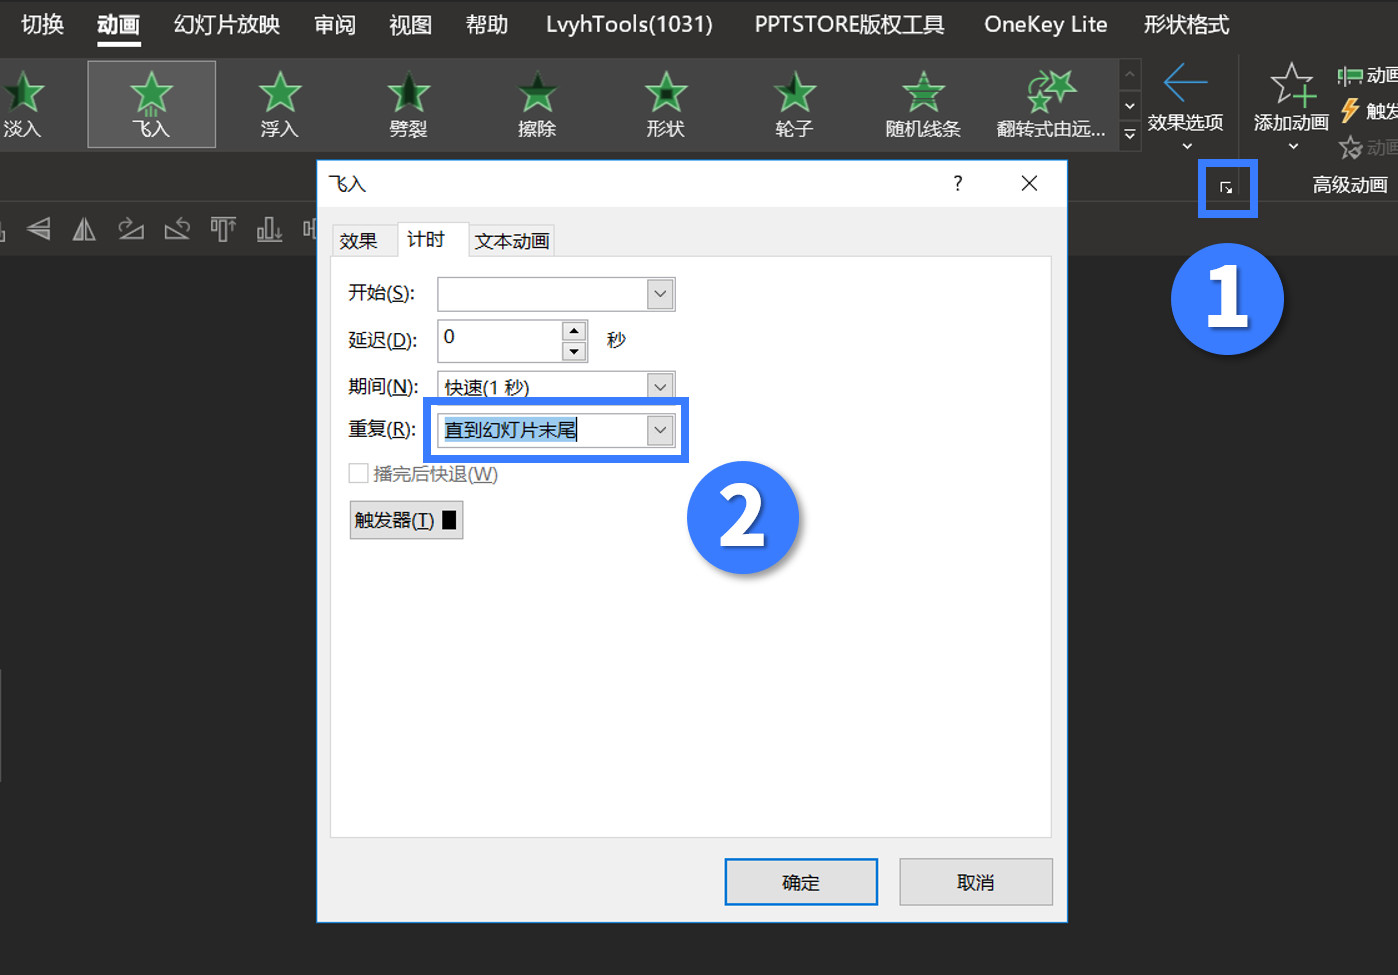This screenshot has width=1398, height=975.
Task: Apply the 劈裂 (Split) animation effect
Action: [408, 104]
